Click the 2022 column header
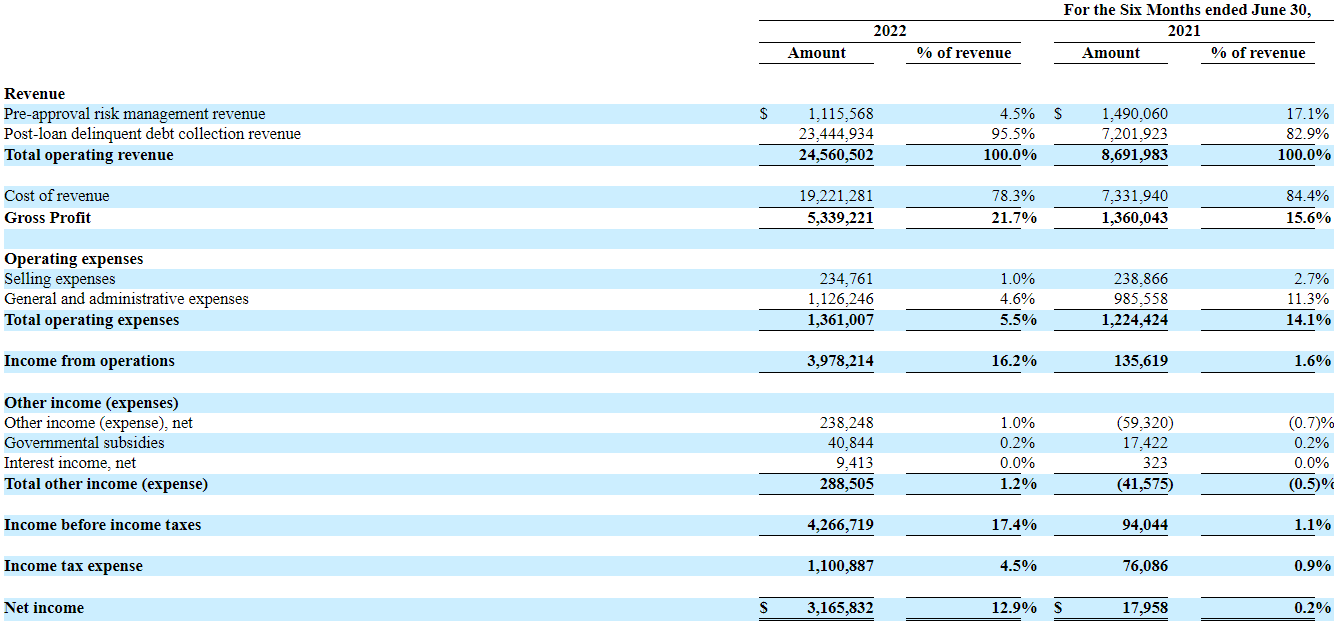 (889, 31)
